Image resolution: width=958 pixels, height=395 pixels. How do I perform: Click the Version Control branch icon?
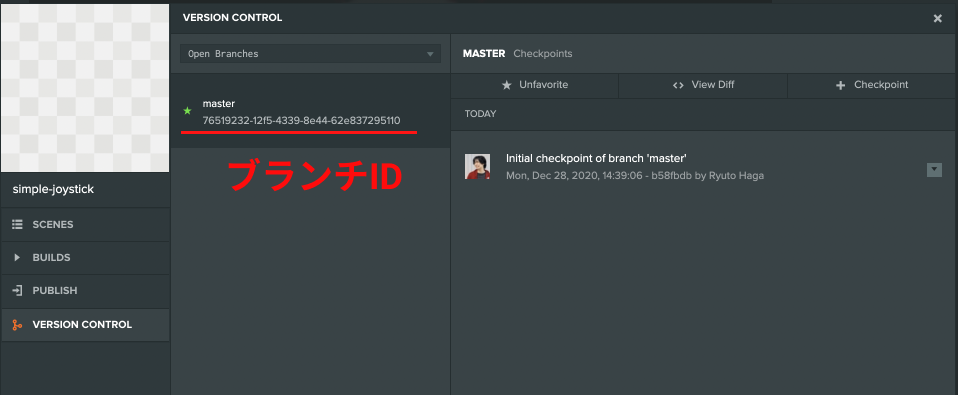(17, 325)
